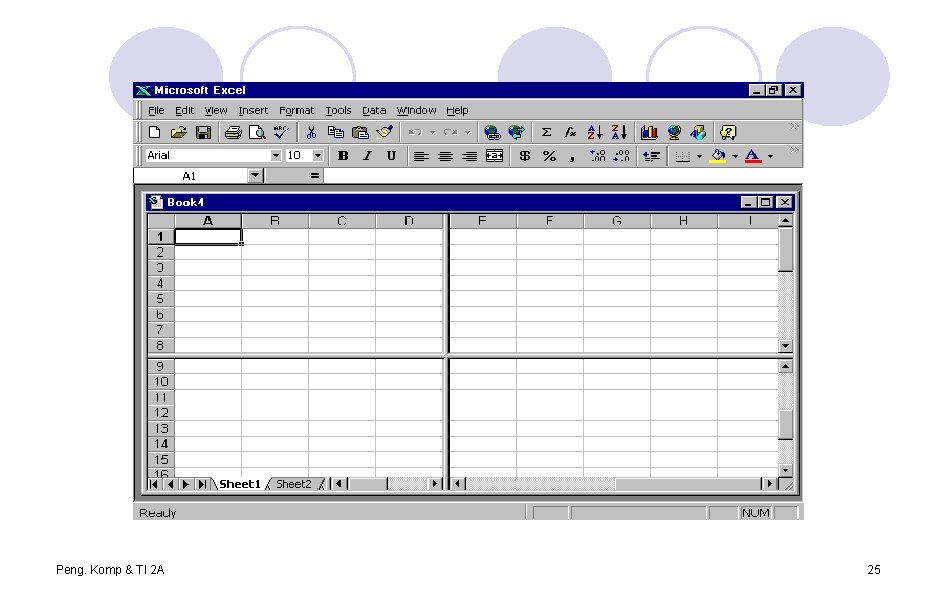This screenshot has height=612, width=936.
Task: Open the Insert menu
Action: pyautogui.click(x=253, y=110)
